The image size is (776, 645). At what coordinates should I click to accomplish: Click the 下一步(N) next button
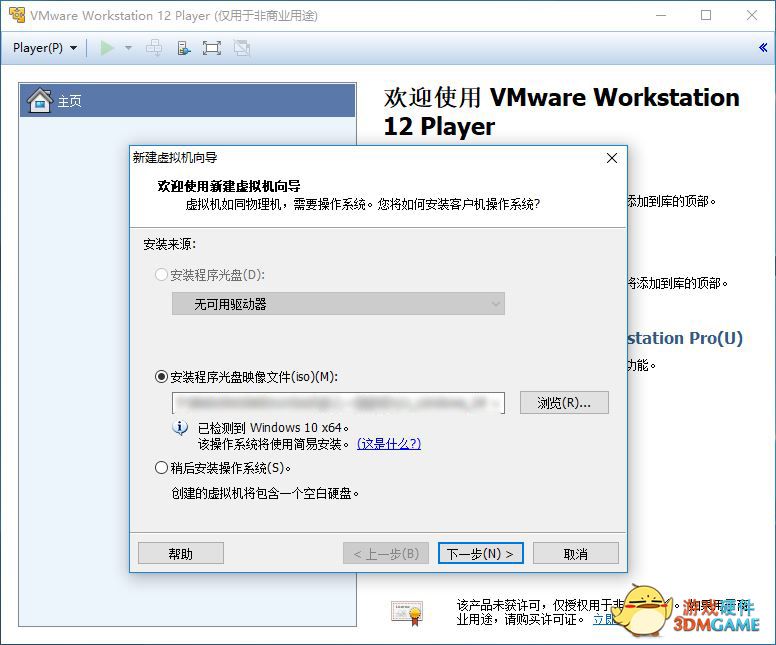click(x=481, y=553)
